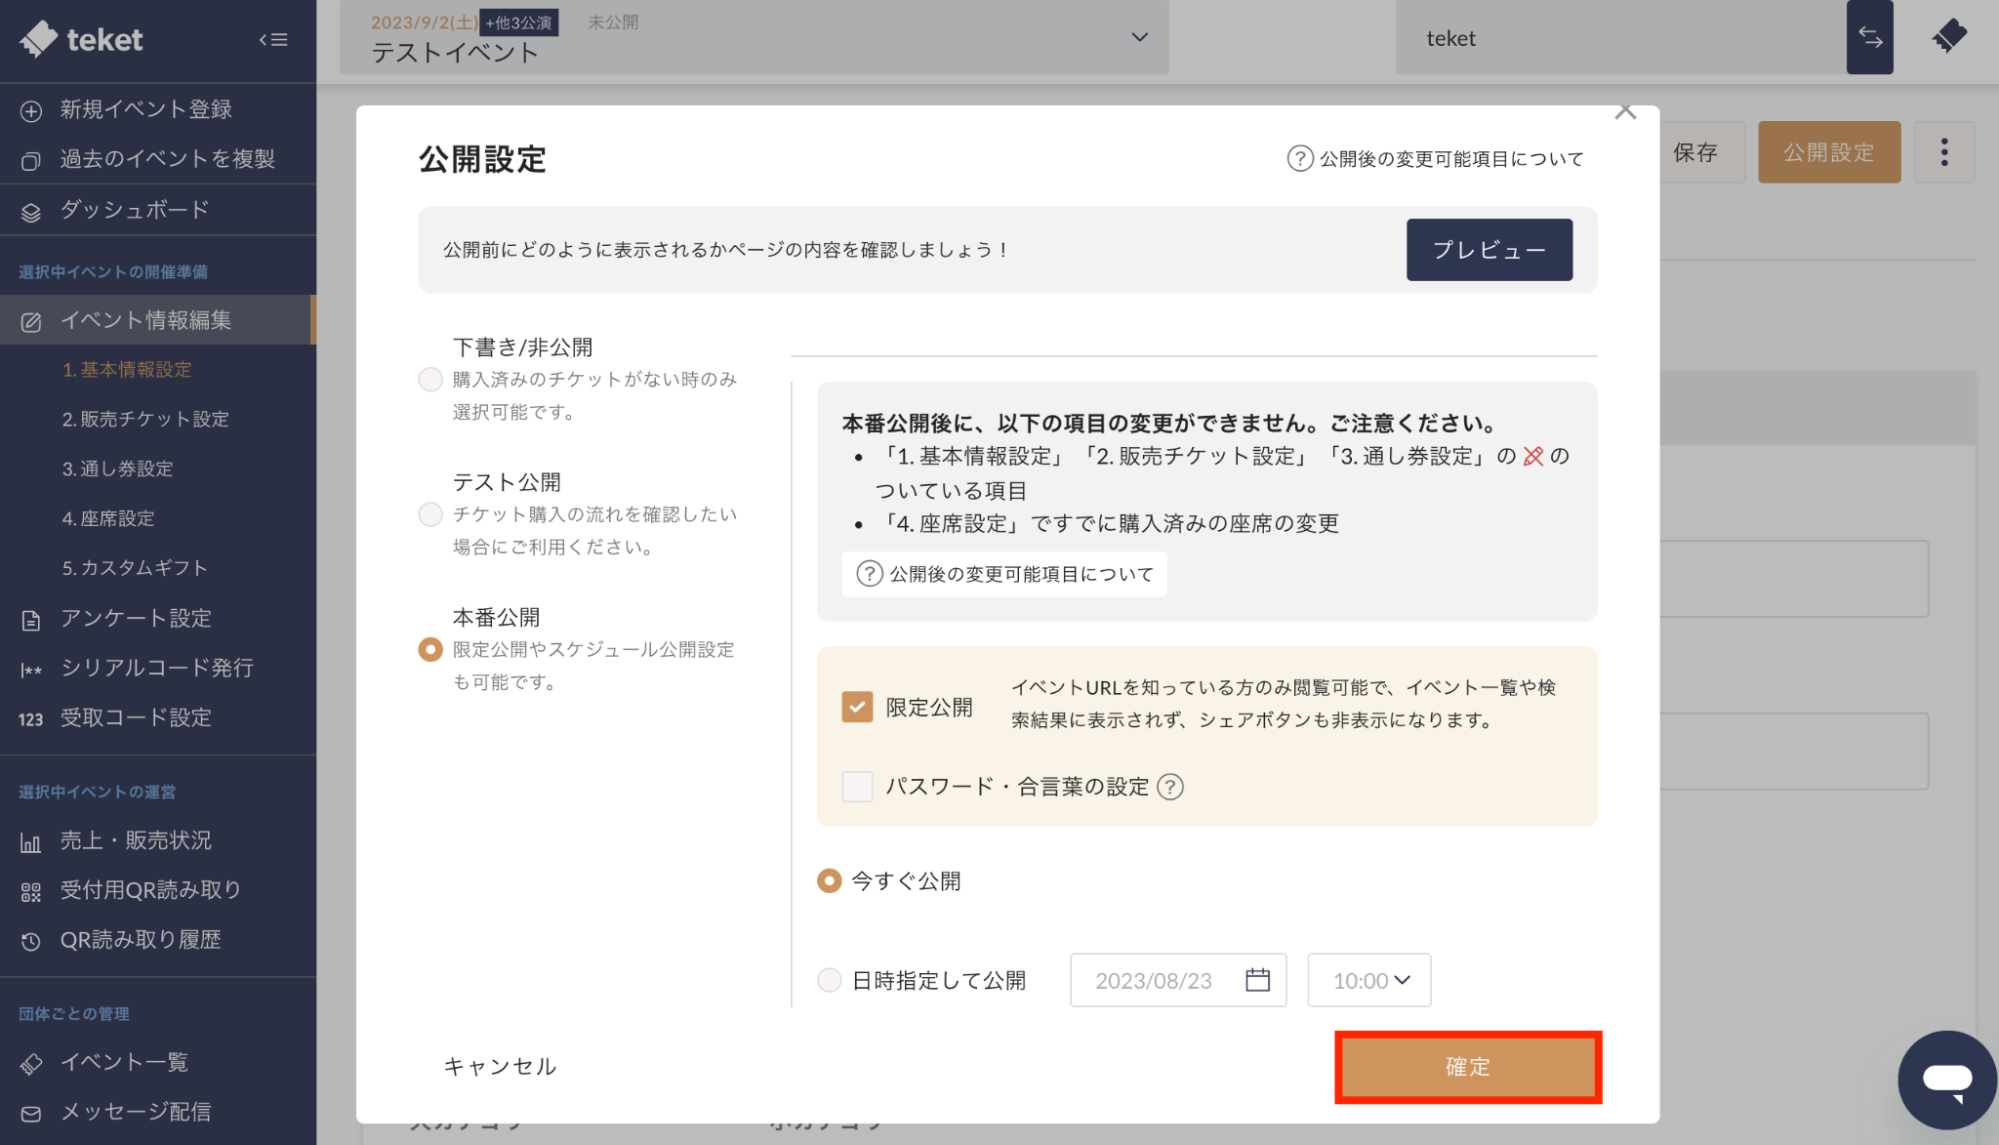Expand the テストイベント event selector dropdown
Viewport: 1999px width, 1145px height.
pos(1138,38)
